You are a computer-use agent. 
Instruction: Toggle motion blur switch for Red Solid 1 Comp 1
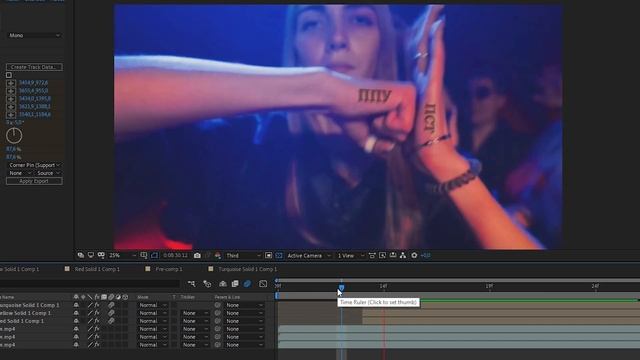(111, 321)
